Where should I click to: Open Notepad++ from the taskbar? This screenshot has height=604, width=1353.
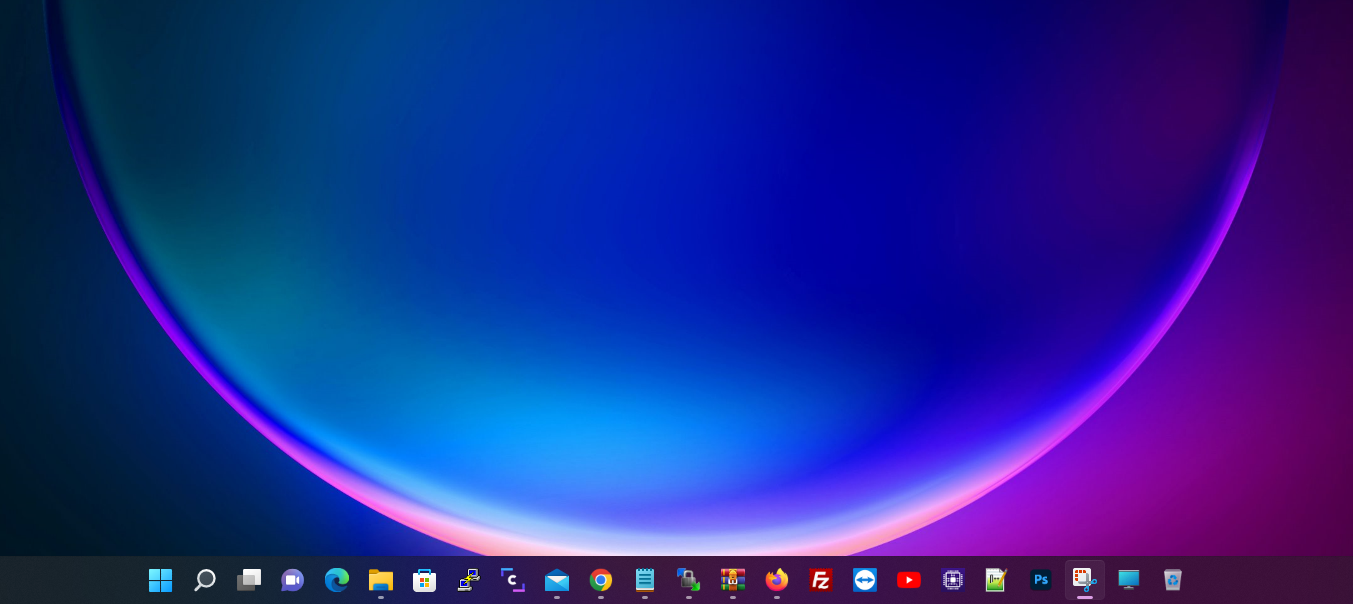pos(996,580)
